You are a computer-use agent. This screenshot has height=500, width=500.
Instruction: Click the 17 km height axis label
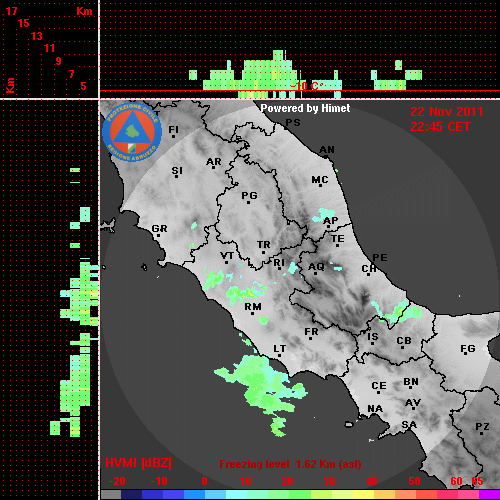click(11, 11)
